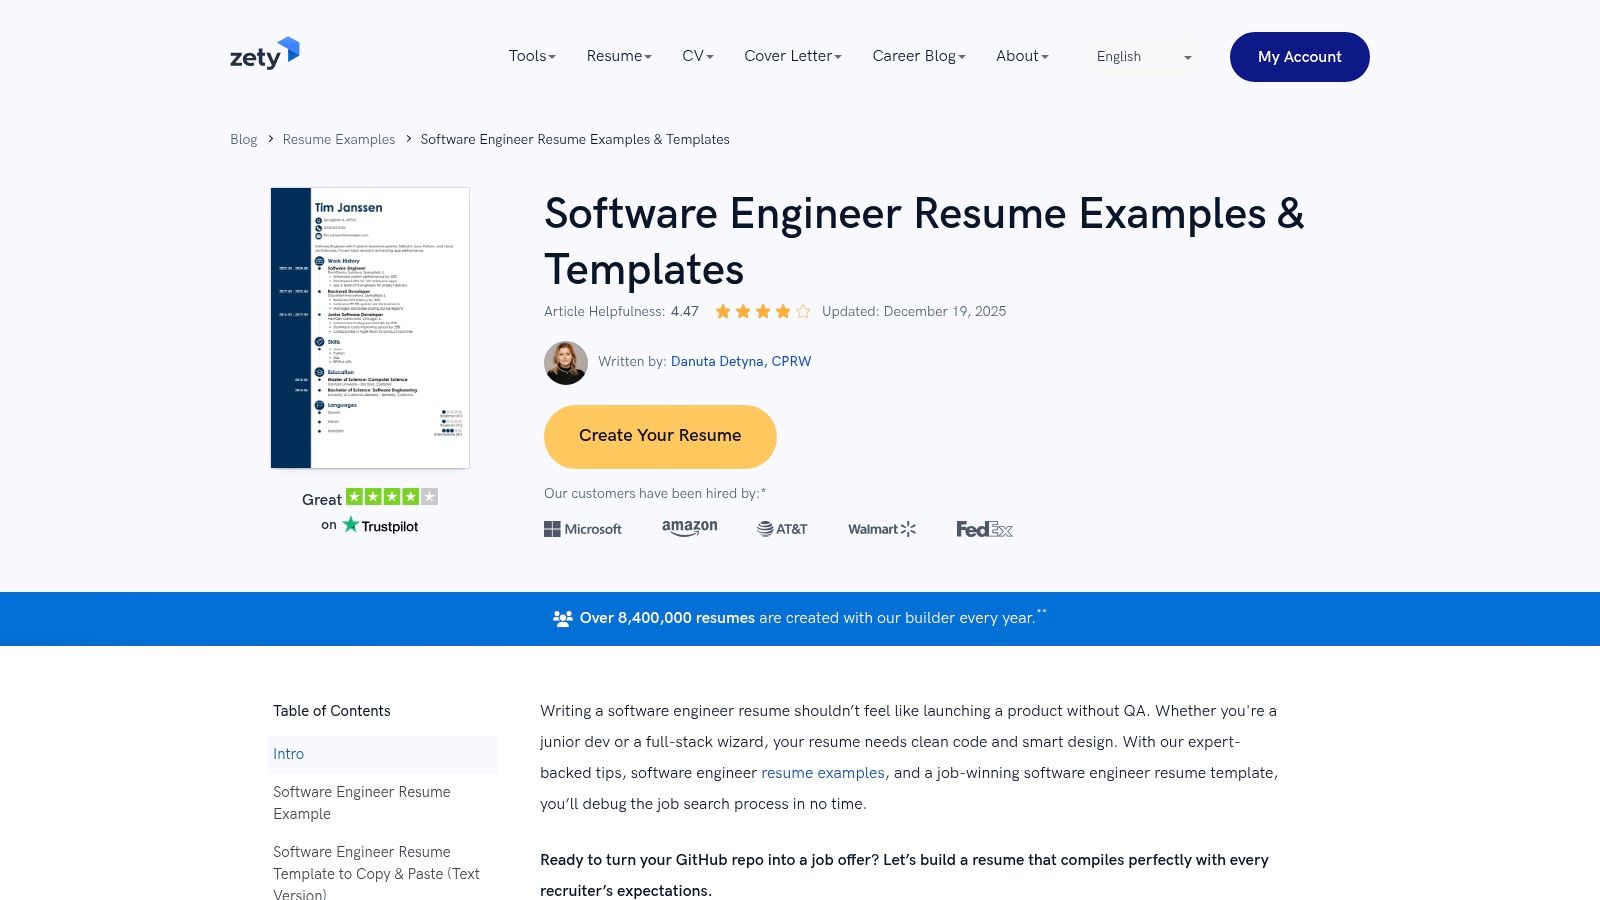Screen dimensions: 1600x900
Task: Select the Amazon logo
Action: (x=689, y=528)
